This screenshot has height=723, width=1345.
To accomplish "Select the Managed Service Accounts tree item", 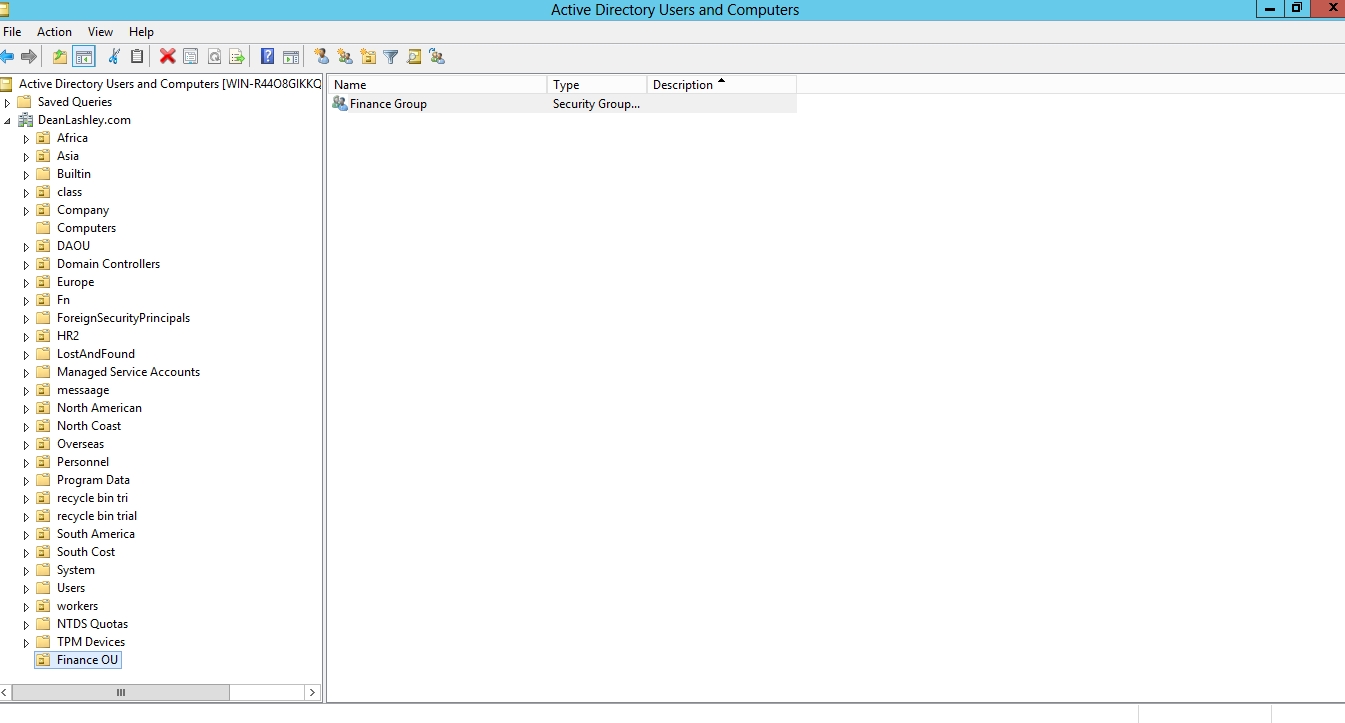I will point(128,372).
